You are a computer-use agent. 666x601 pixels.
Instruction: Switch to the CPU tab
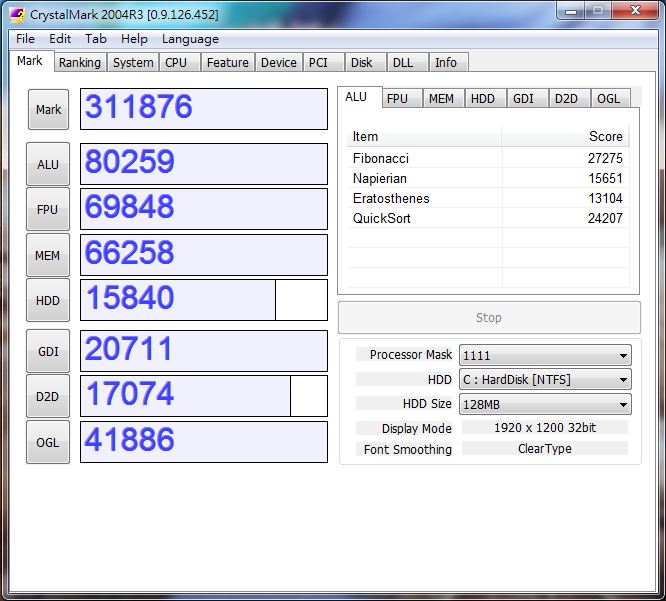point(179,62)
